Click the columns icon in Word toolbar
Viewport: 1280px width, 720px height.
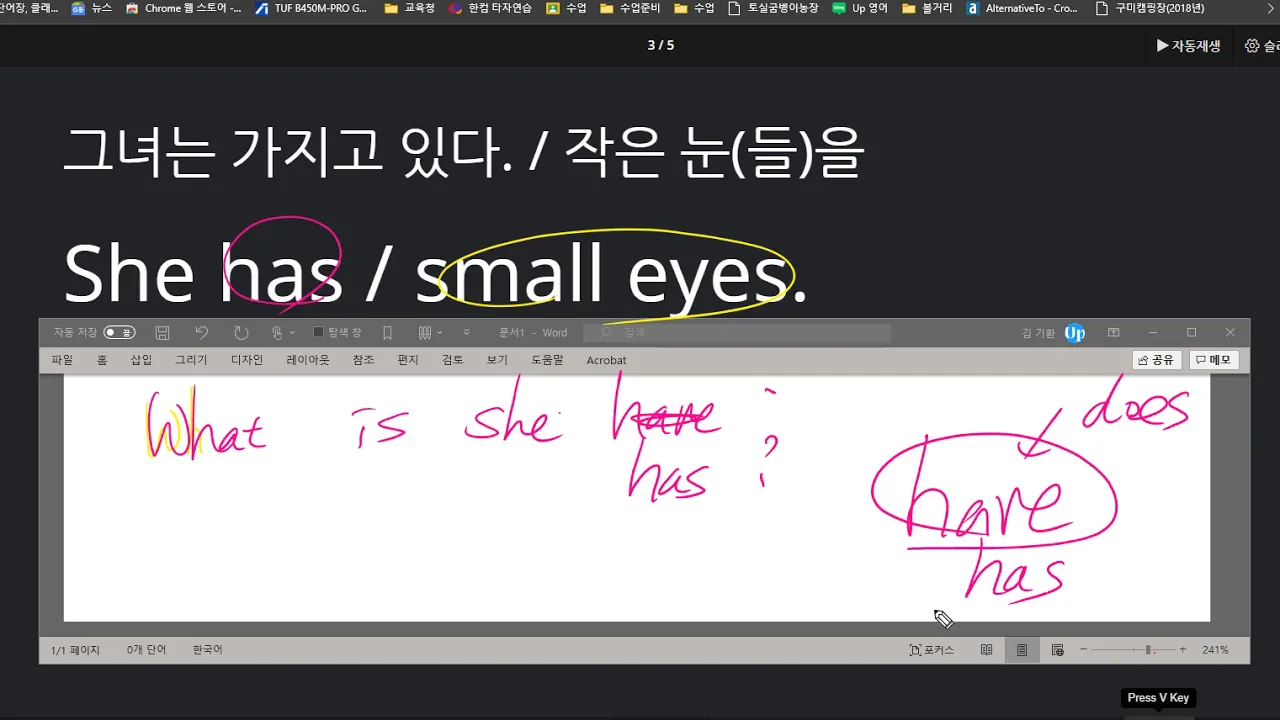425,332
